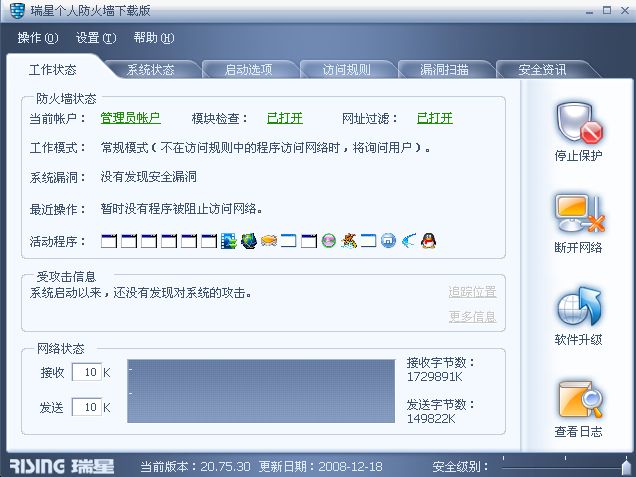Image resolution: width=636 pixels, height=477 pixels.
Task: Click the 软件升级 globe arrow icon
Action: point(579,307)
